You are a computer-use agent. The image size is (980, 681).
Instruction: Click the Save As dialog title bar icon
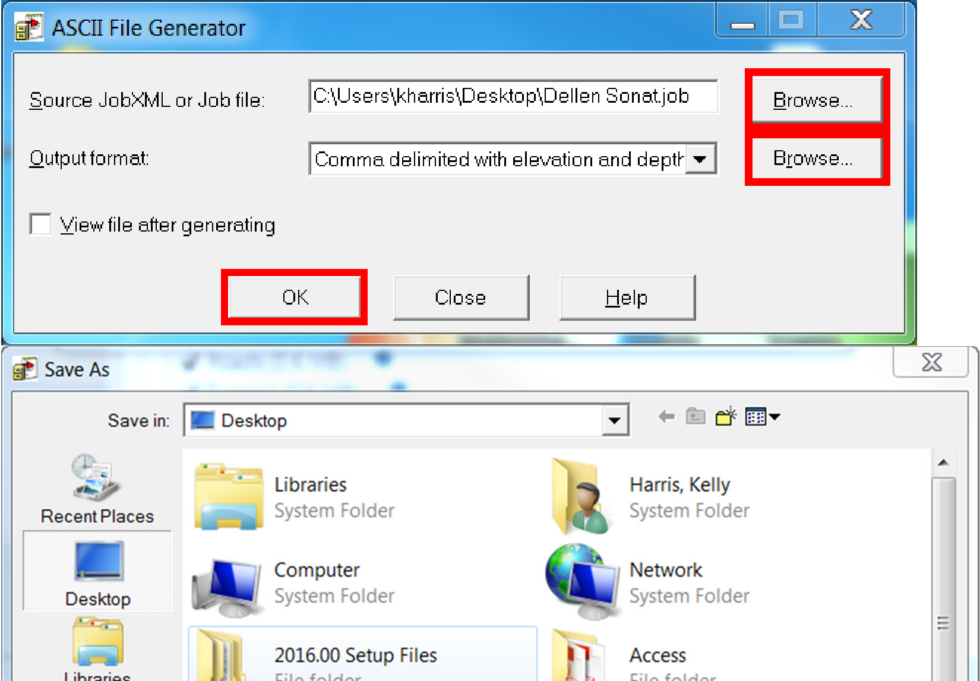coord(27,370)
